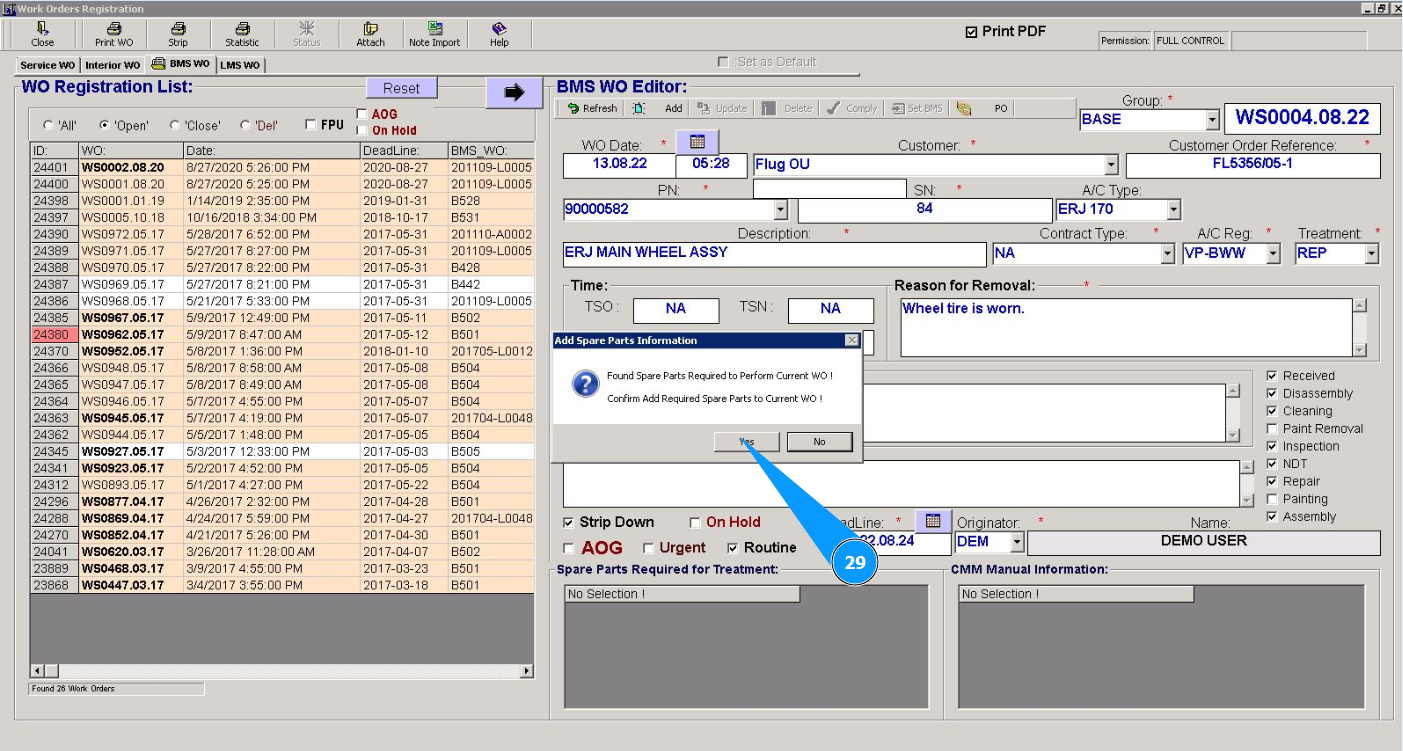Click the Print WO toolbar icon
The width and height of the screenshot is (1403, 751).
tap(113, 34)
